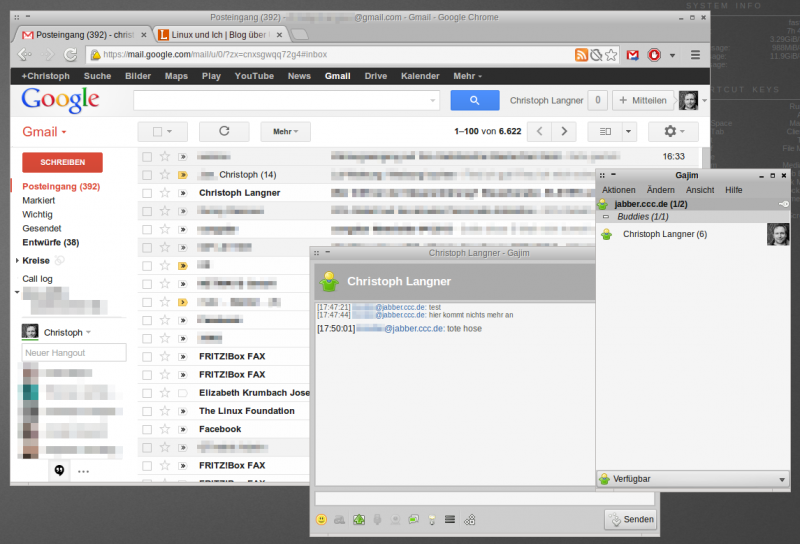Open the Posteingang (392) folder
The image size is (800, 544).
coord(61,186)
